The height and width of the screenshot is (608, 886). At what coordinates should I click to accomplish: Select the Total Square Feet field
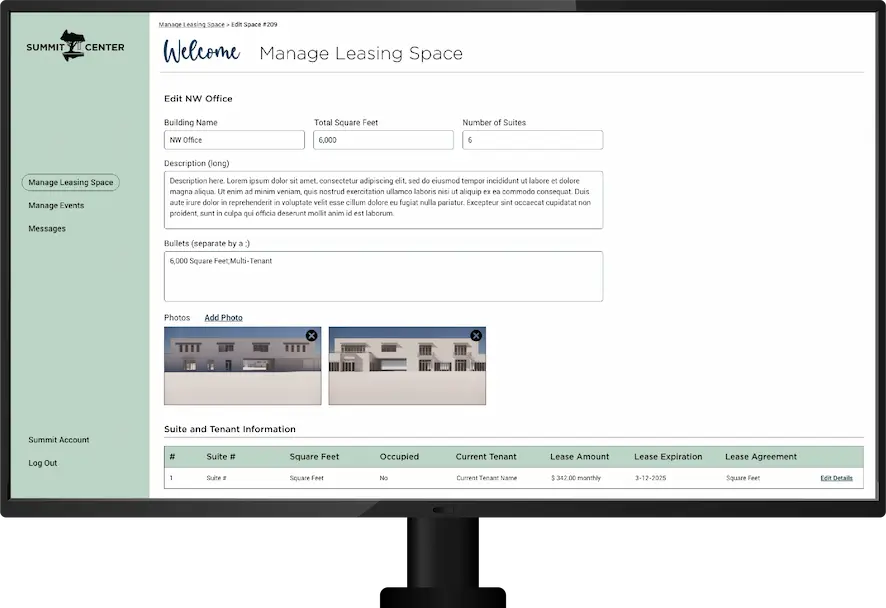point(383,139)
